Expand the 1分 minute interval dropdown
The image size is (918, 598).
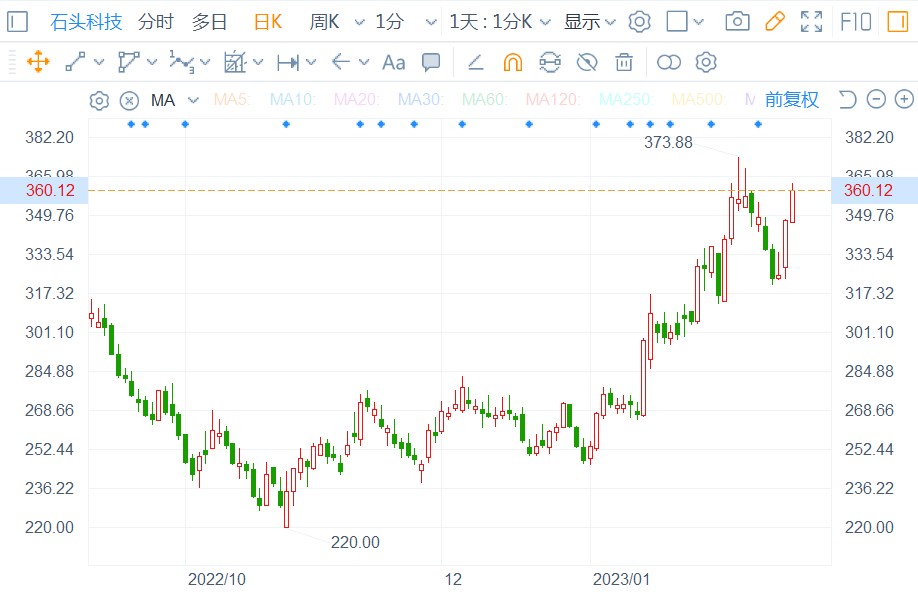(x=430, y=21)
